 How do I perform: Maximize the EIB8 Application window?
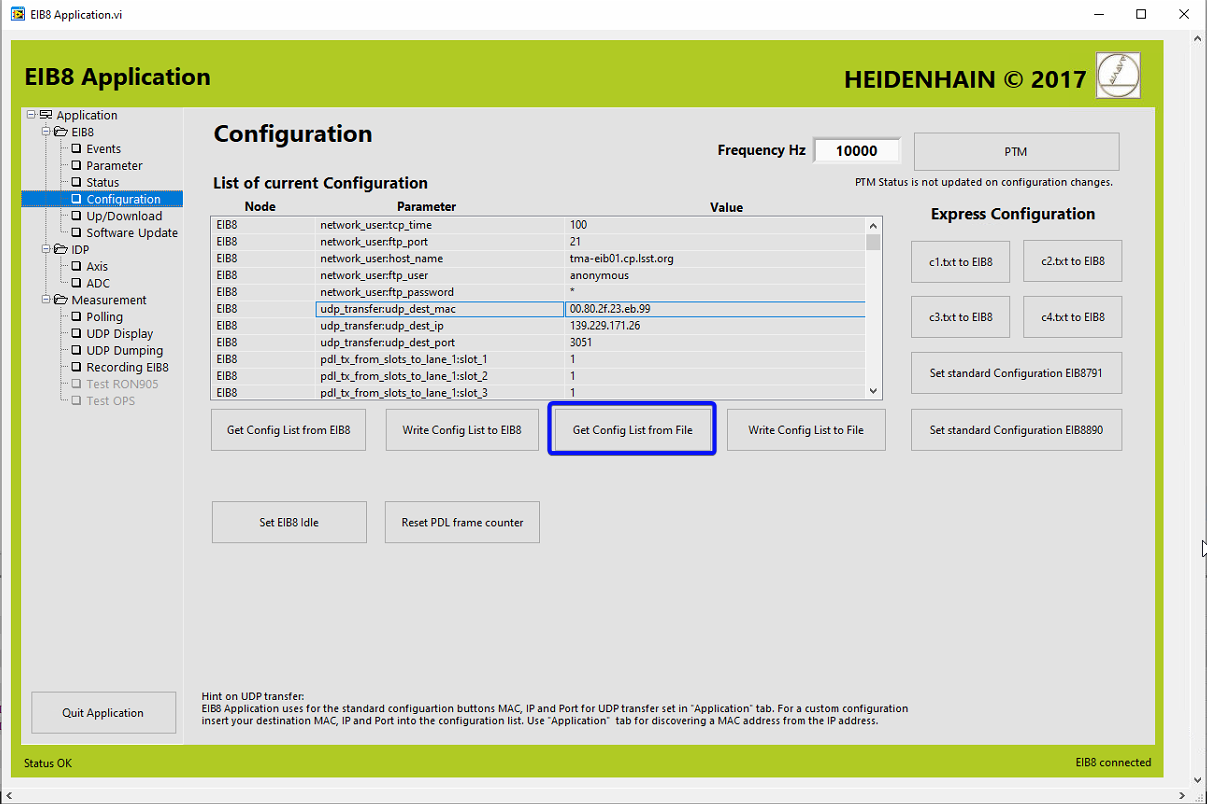pyautogui.click(x=1141, y=14)
